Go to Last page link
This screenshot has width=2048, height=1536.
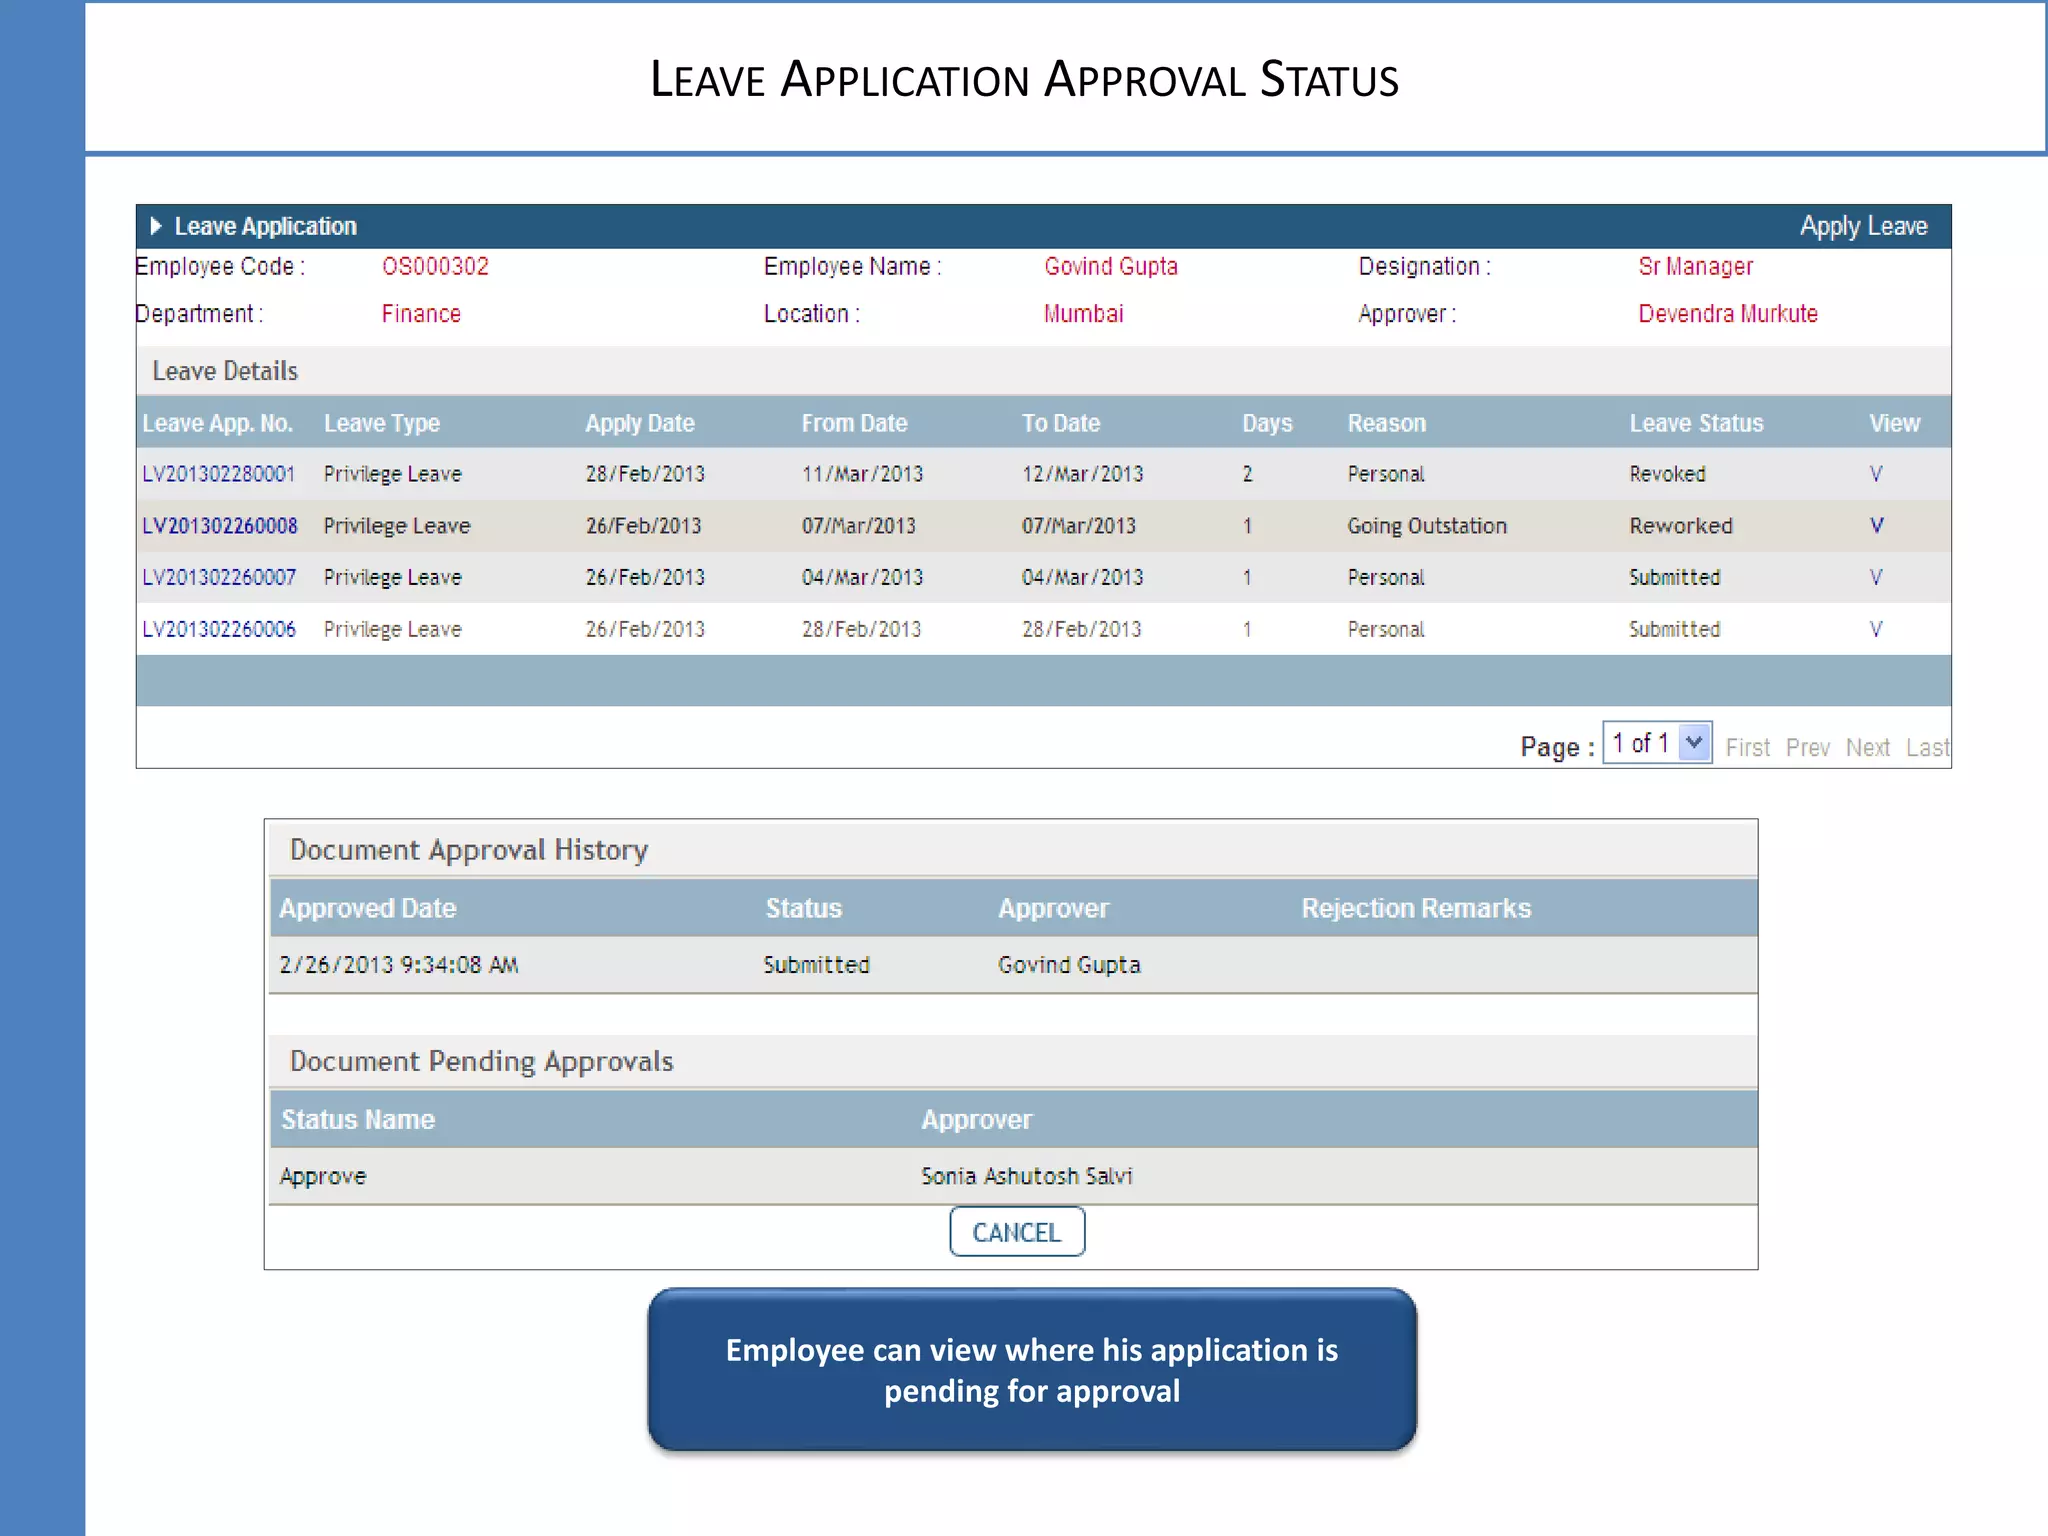(1927, 747)
